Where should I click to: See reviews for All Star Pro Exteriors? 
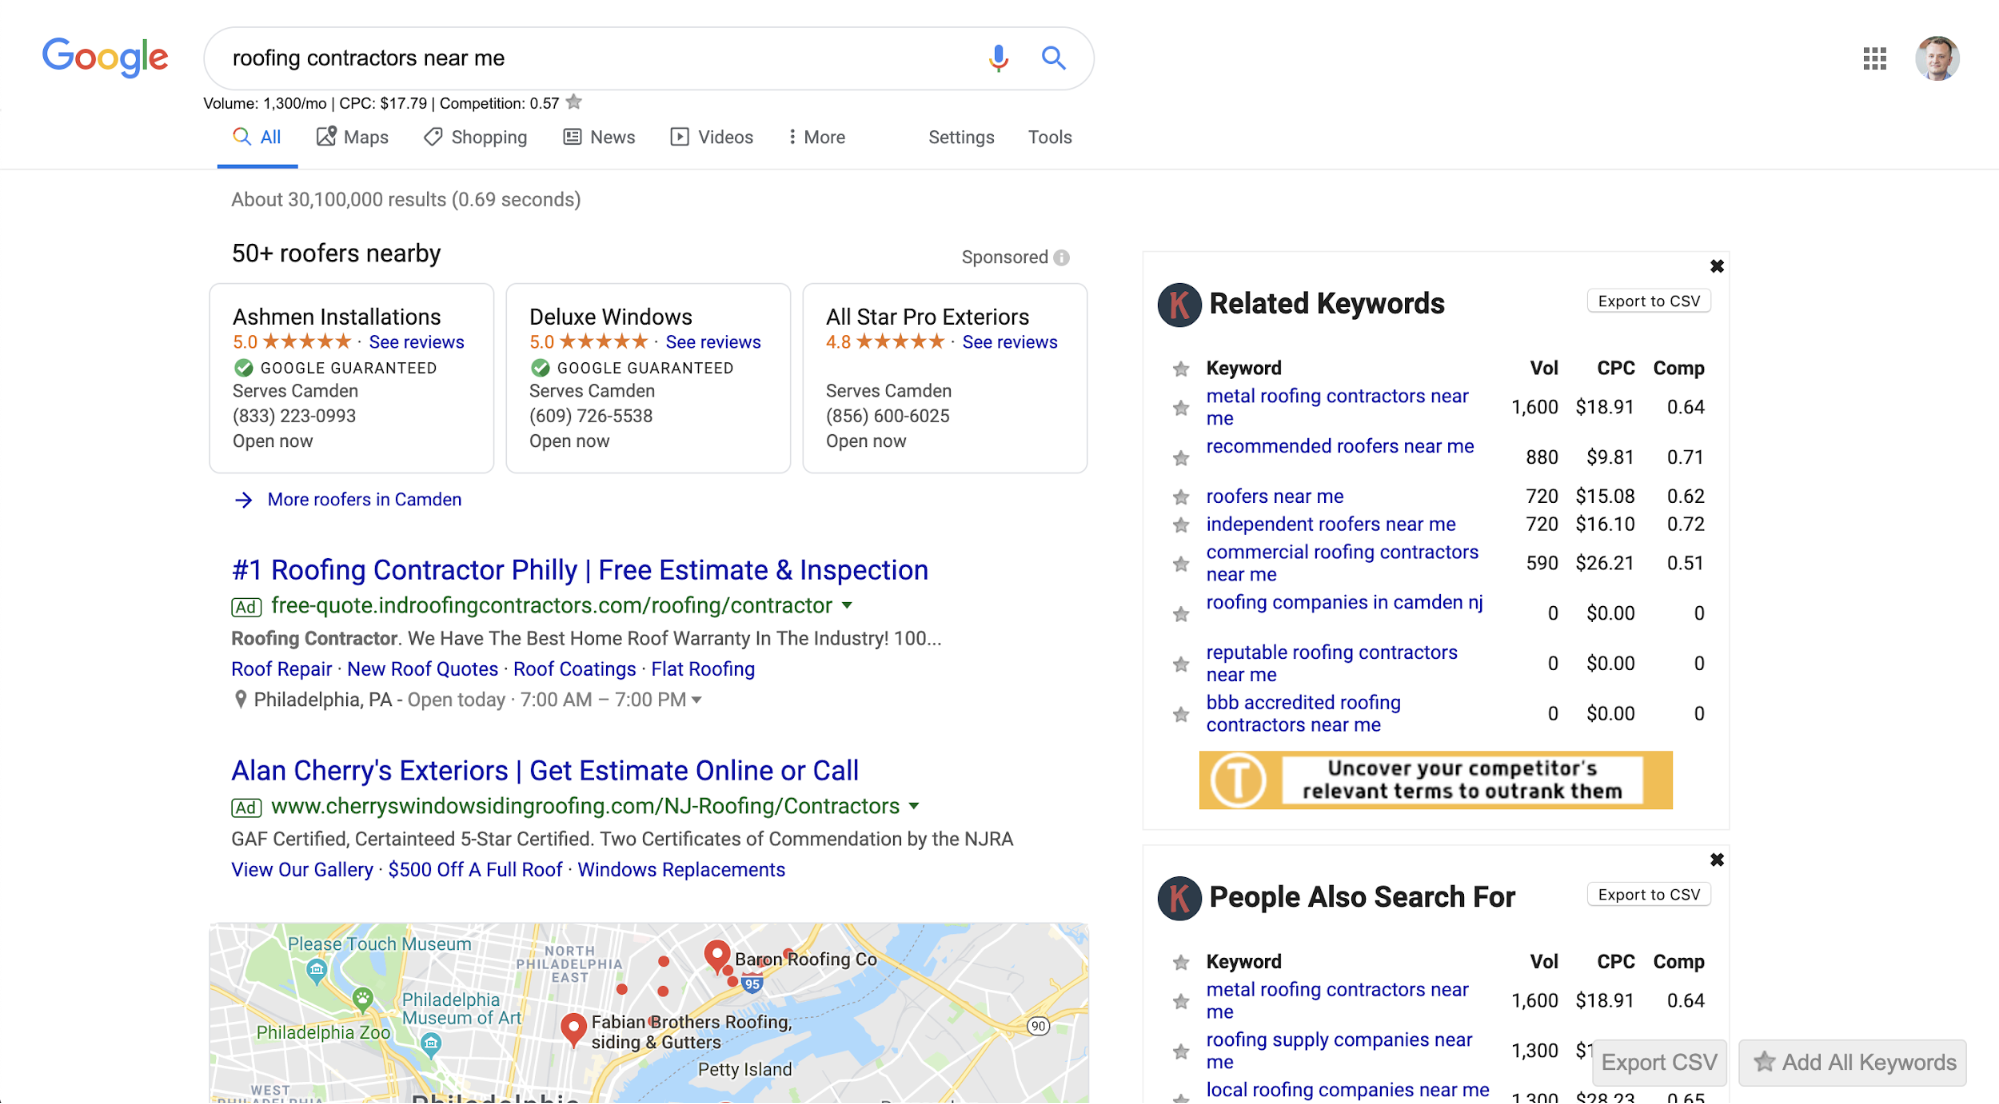(x=1010, y=342)
